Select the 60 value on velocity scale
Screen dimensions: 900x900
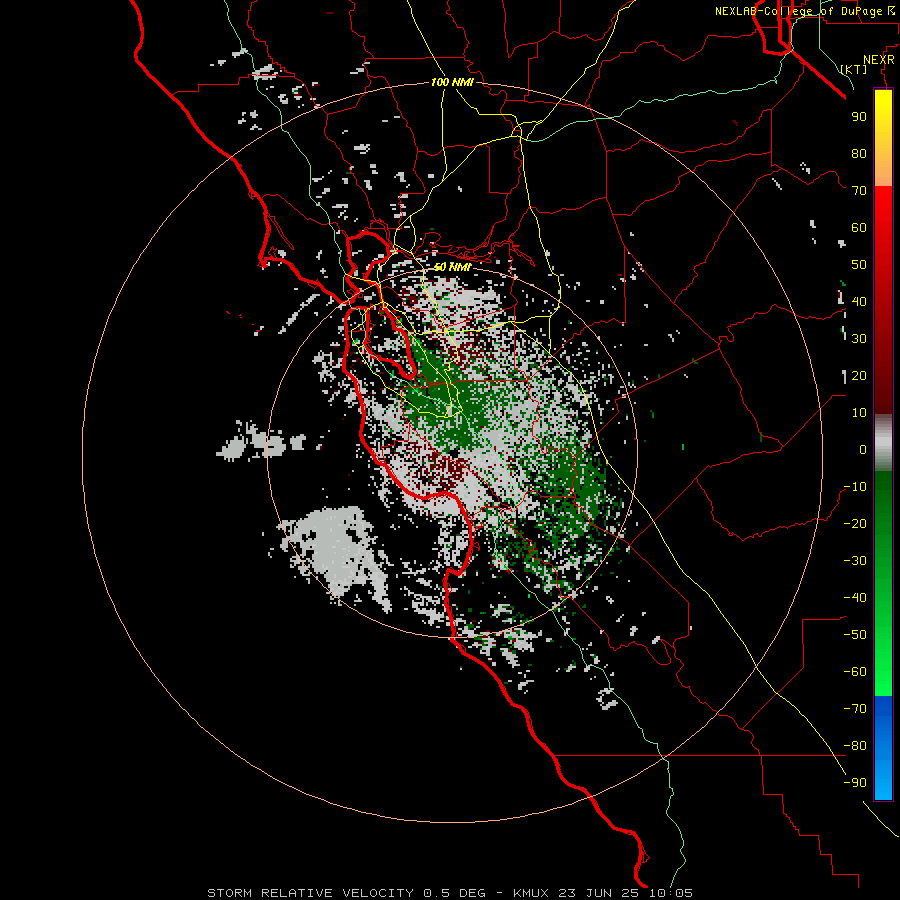859,227
